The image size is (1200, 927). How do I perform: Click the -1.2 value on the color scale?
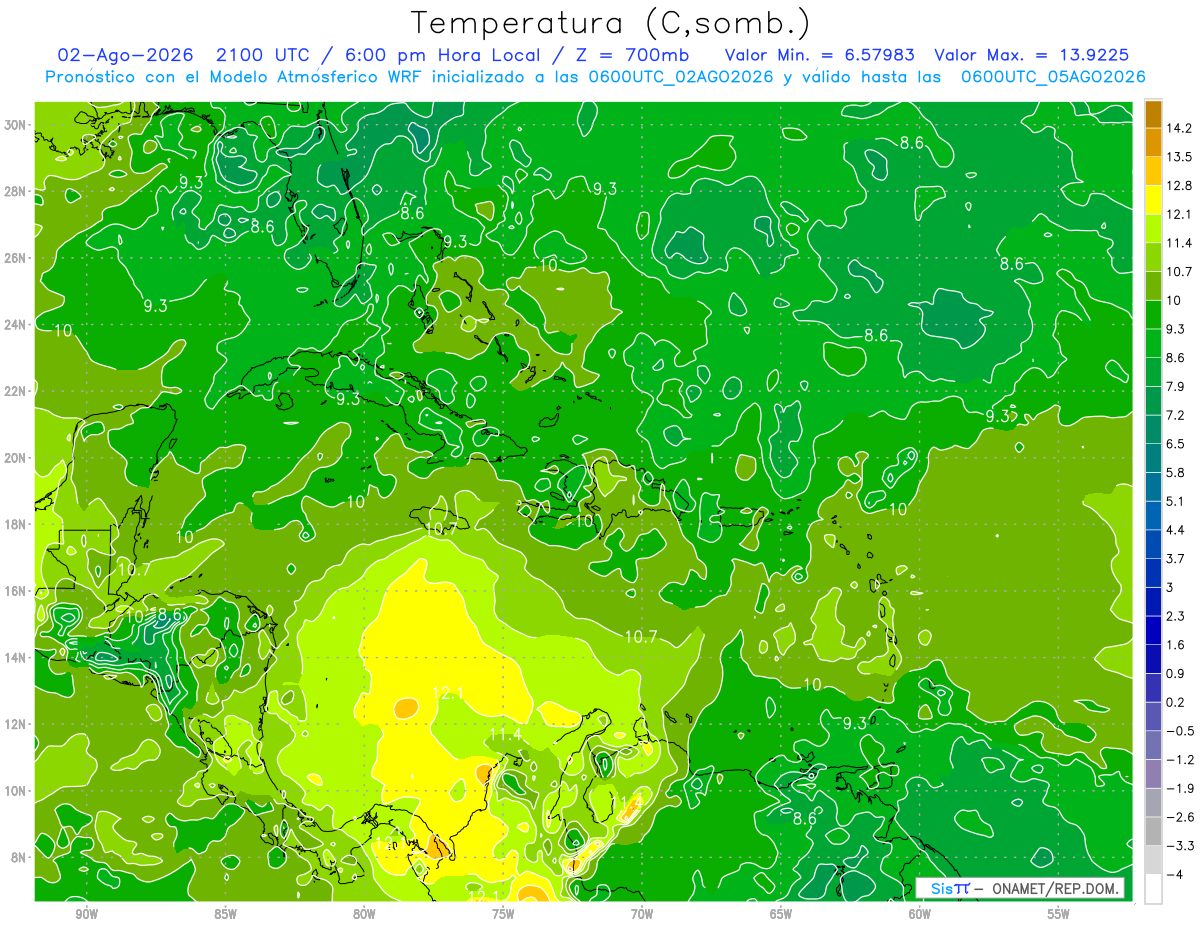[1179, 759]
